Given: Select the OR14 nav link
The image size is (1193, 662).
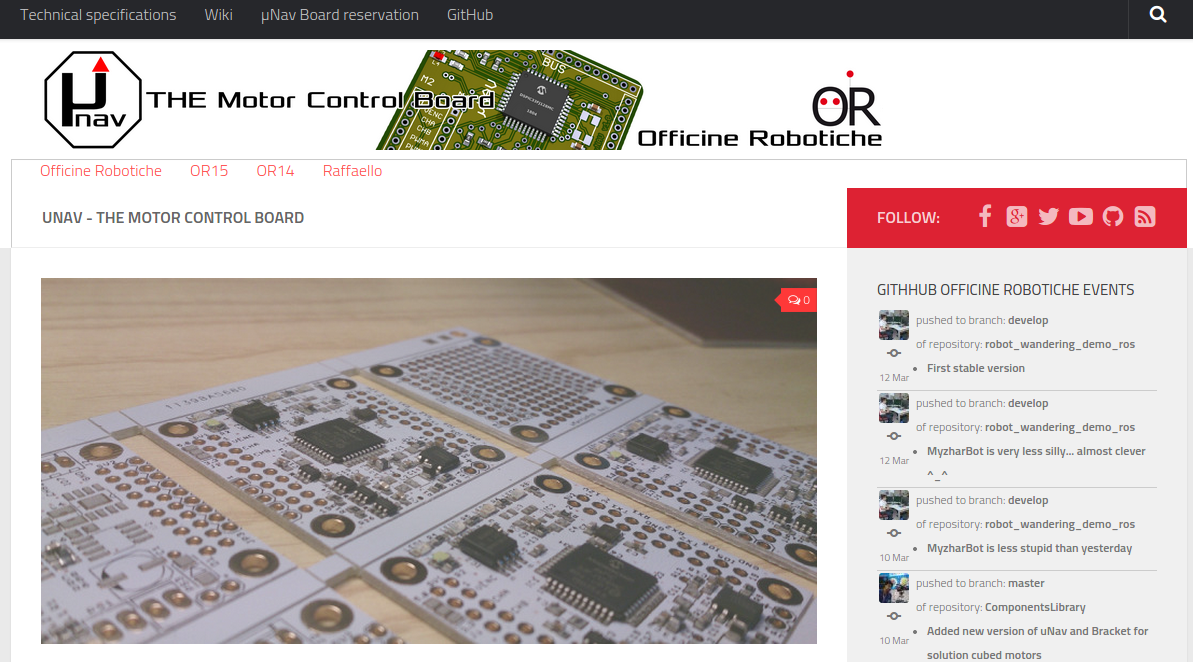Looking at the screenshot, I should (275, 170).
